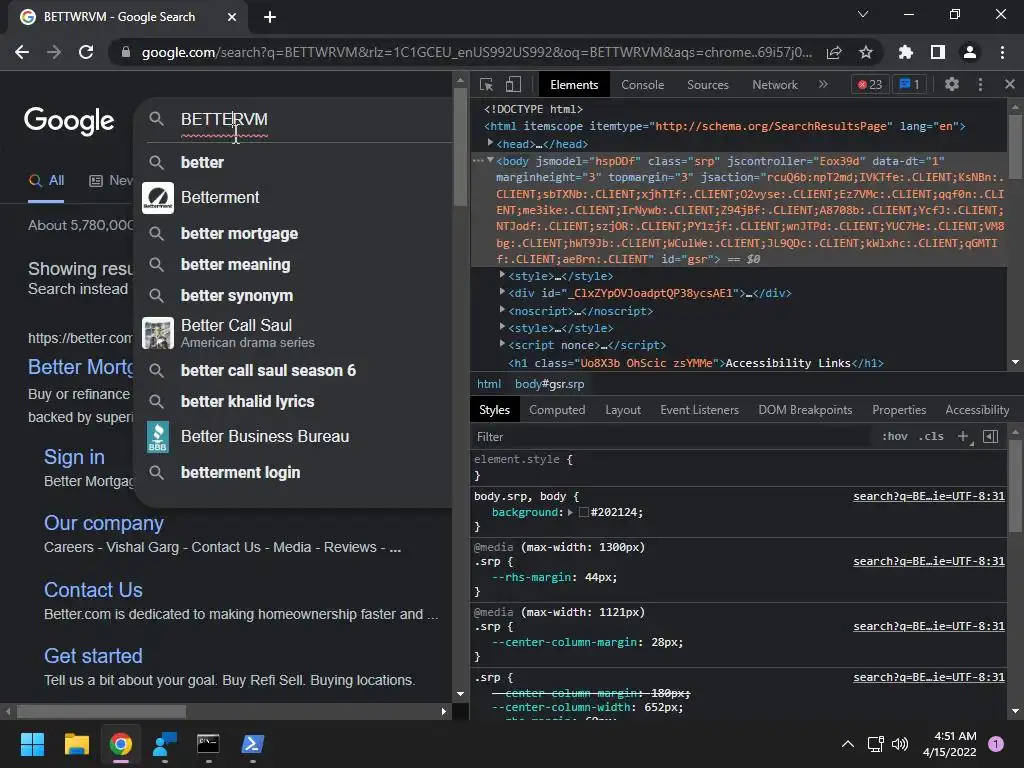Expand the background property value triangle
Viewport: 1024px width, 768px height.
tap(570, 512)
